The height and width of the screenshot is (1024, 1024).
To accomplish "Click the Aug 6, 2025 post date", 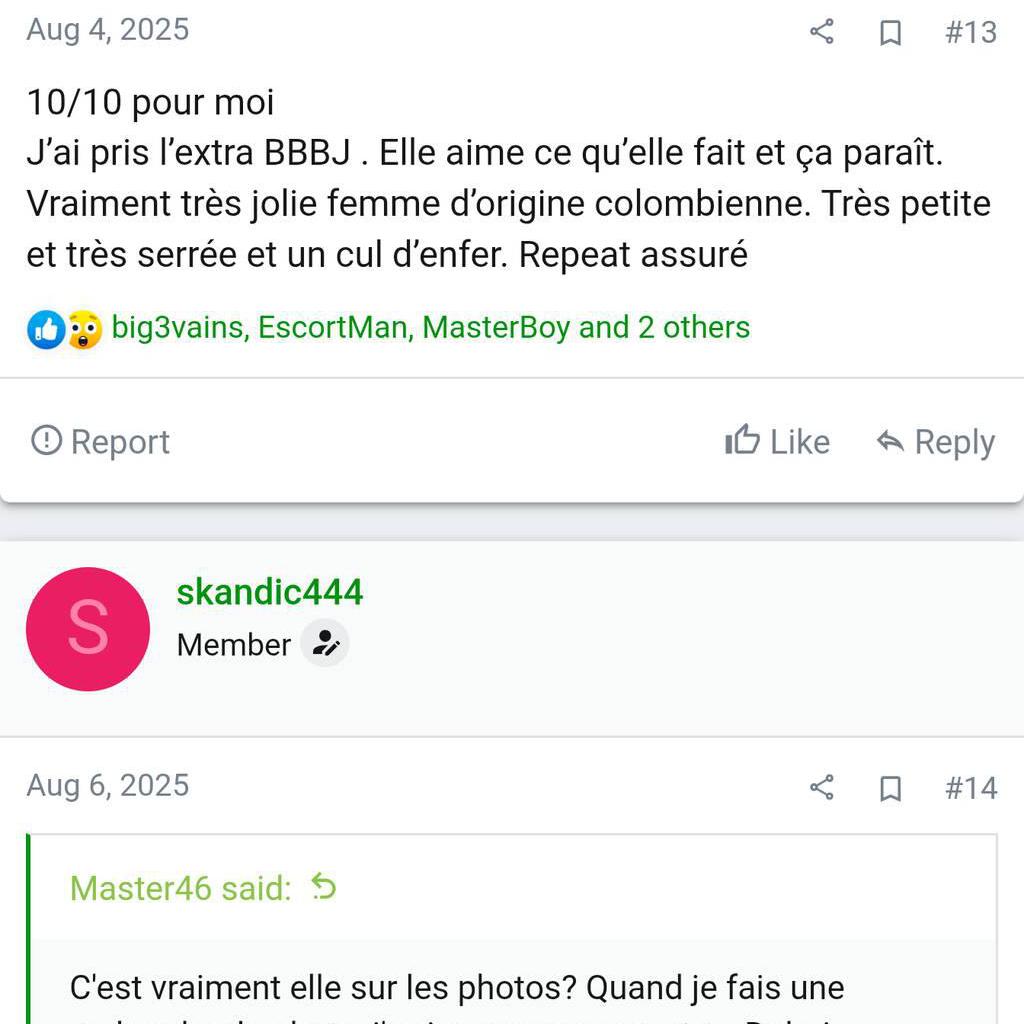I will [x=107, y=785].
